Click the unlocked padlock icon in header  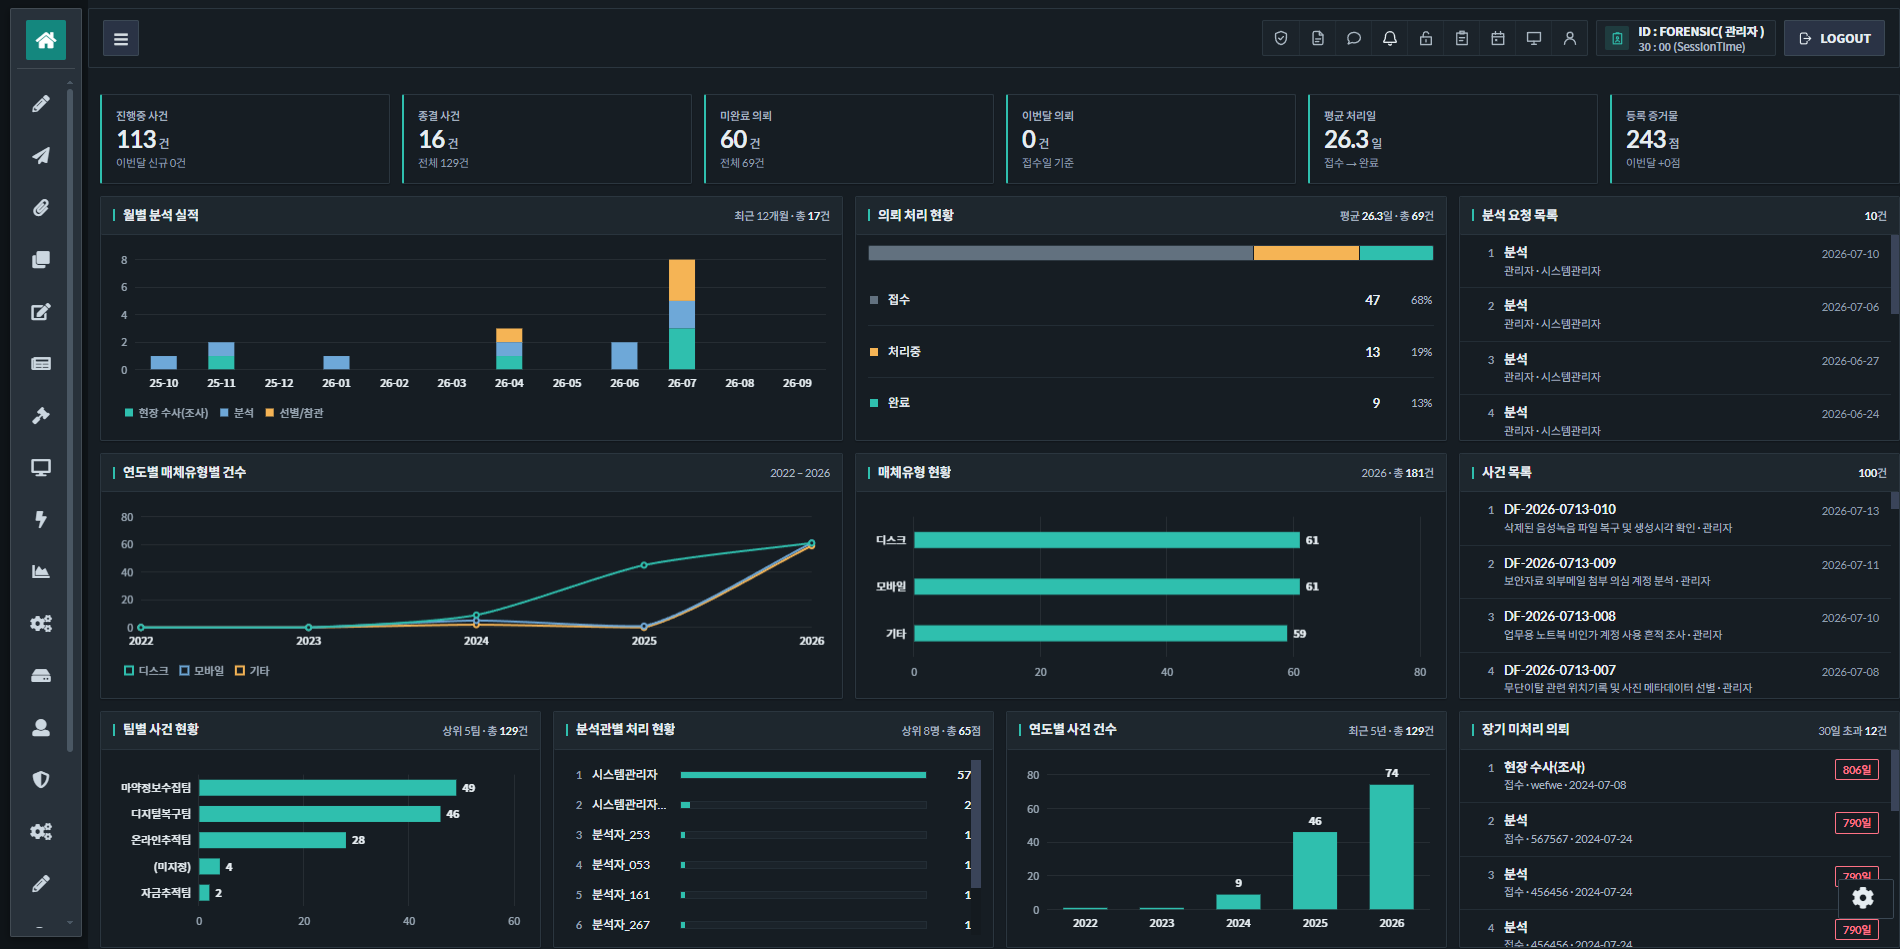click(x=1426, y=39)
